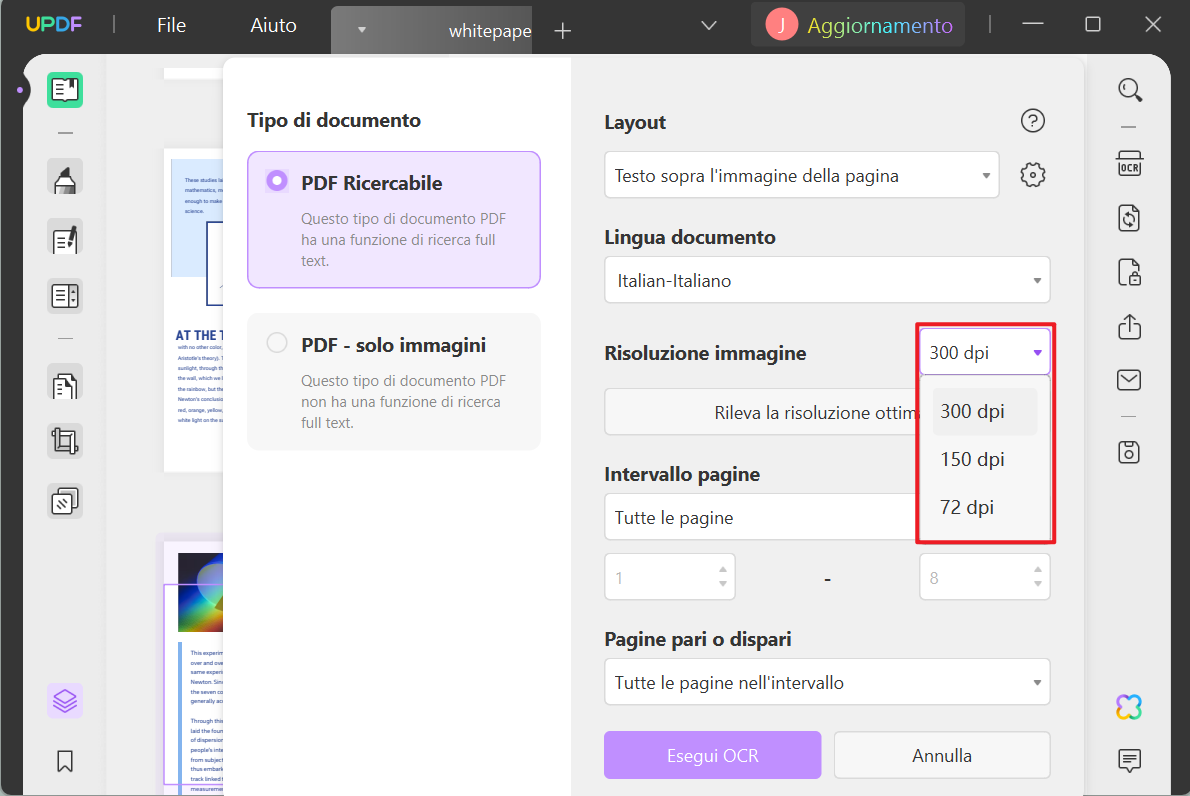1190x796 pixels.
Task: Toggle the reading mode icon
Action: coord(64,89)
